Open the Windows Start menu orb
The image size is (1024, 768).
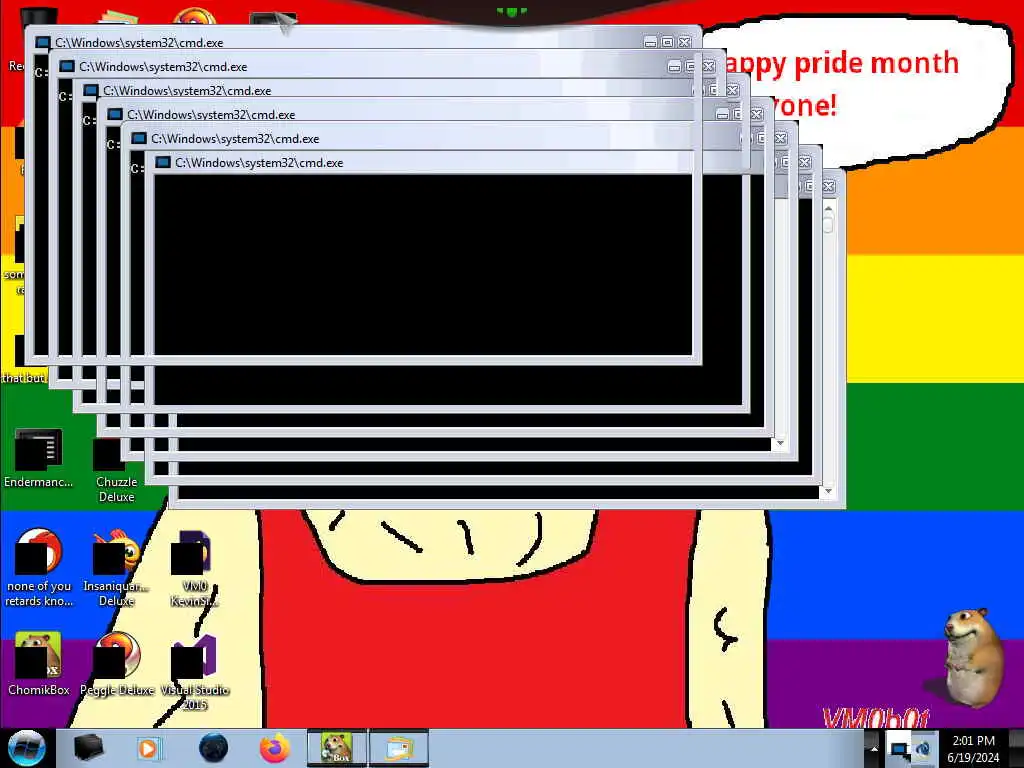click(x=27, y=748)
